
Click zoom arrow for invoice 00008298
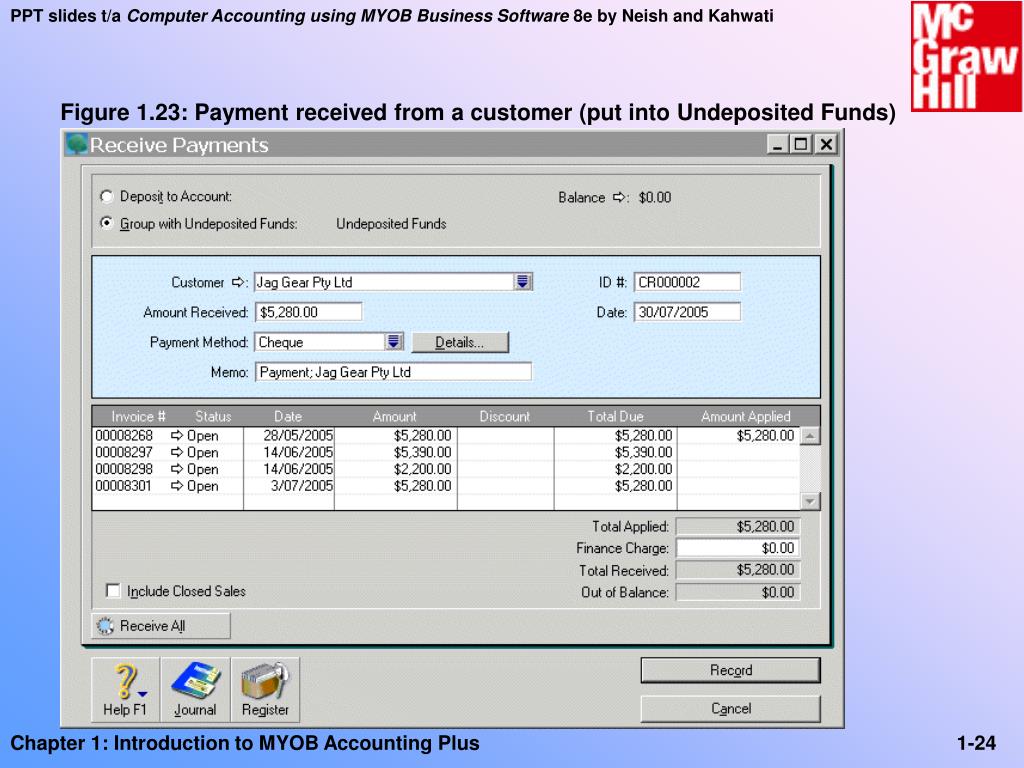pyautogui.click(x=177, y=469)
